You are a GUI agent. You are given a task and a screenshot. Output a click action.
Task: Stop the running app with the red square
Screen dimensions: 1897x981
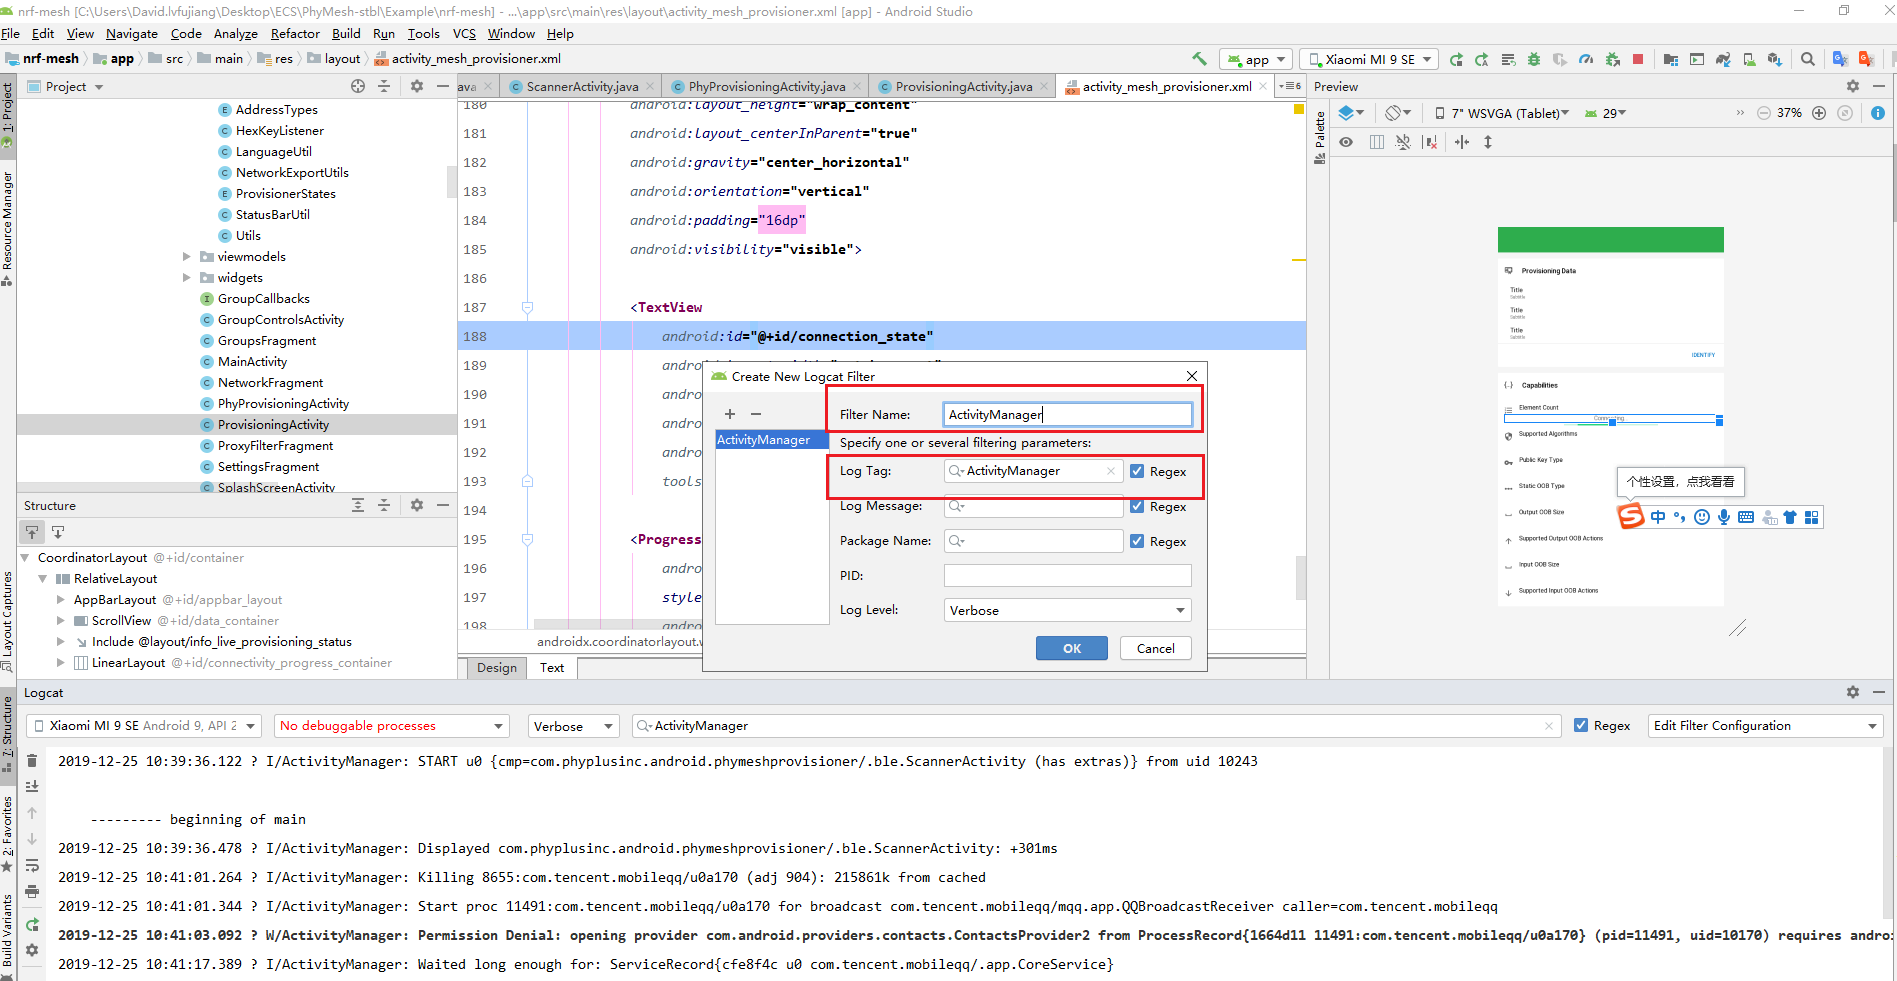pos(1638,59)
